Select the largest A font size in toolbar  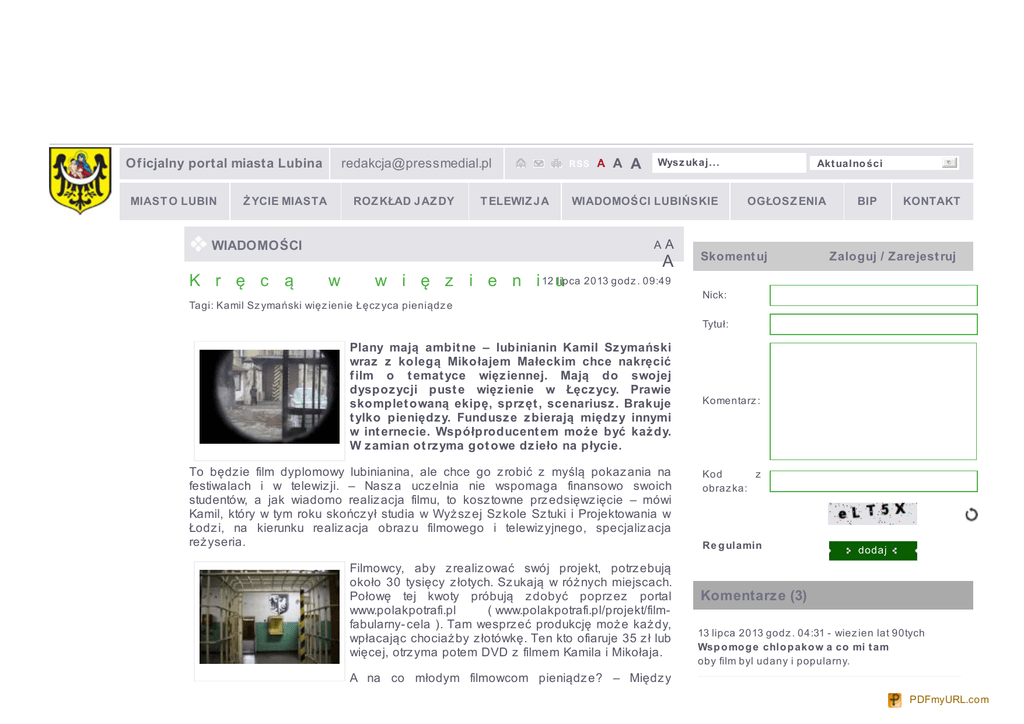636,163
